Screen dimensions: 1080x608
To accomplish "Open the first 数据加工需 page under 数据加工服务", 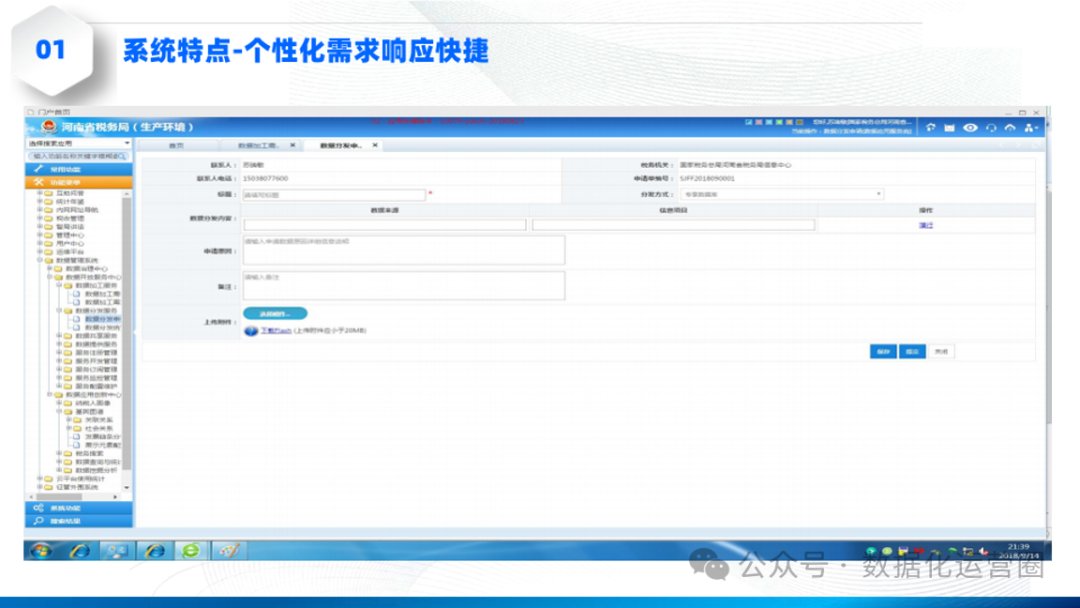I will 102,294.
